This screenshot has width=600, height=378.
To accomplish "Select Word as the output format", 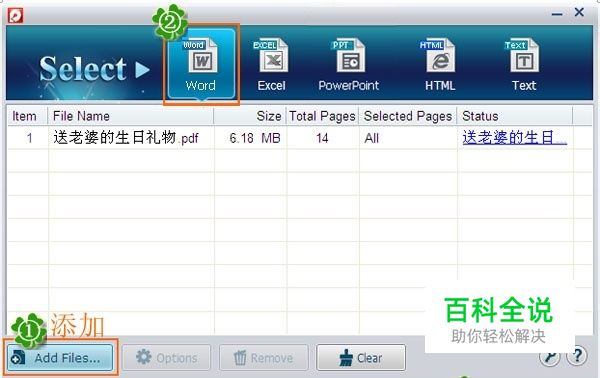I will click(x=201, y=64).
